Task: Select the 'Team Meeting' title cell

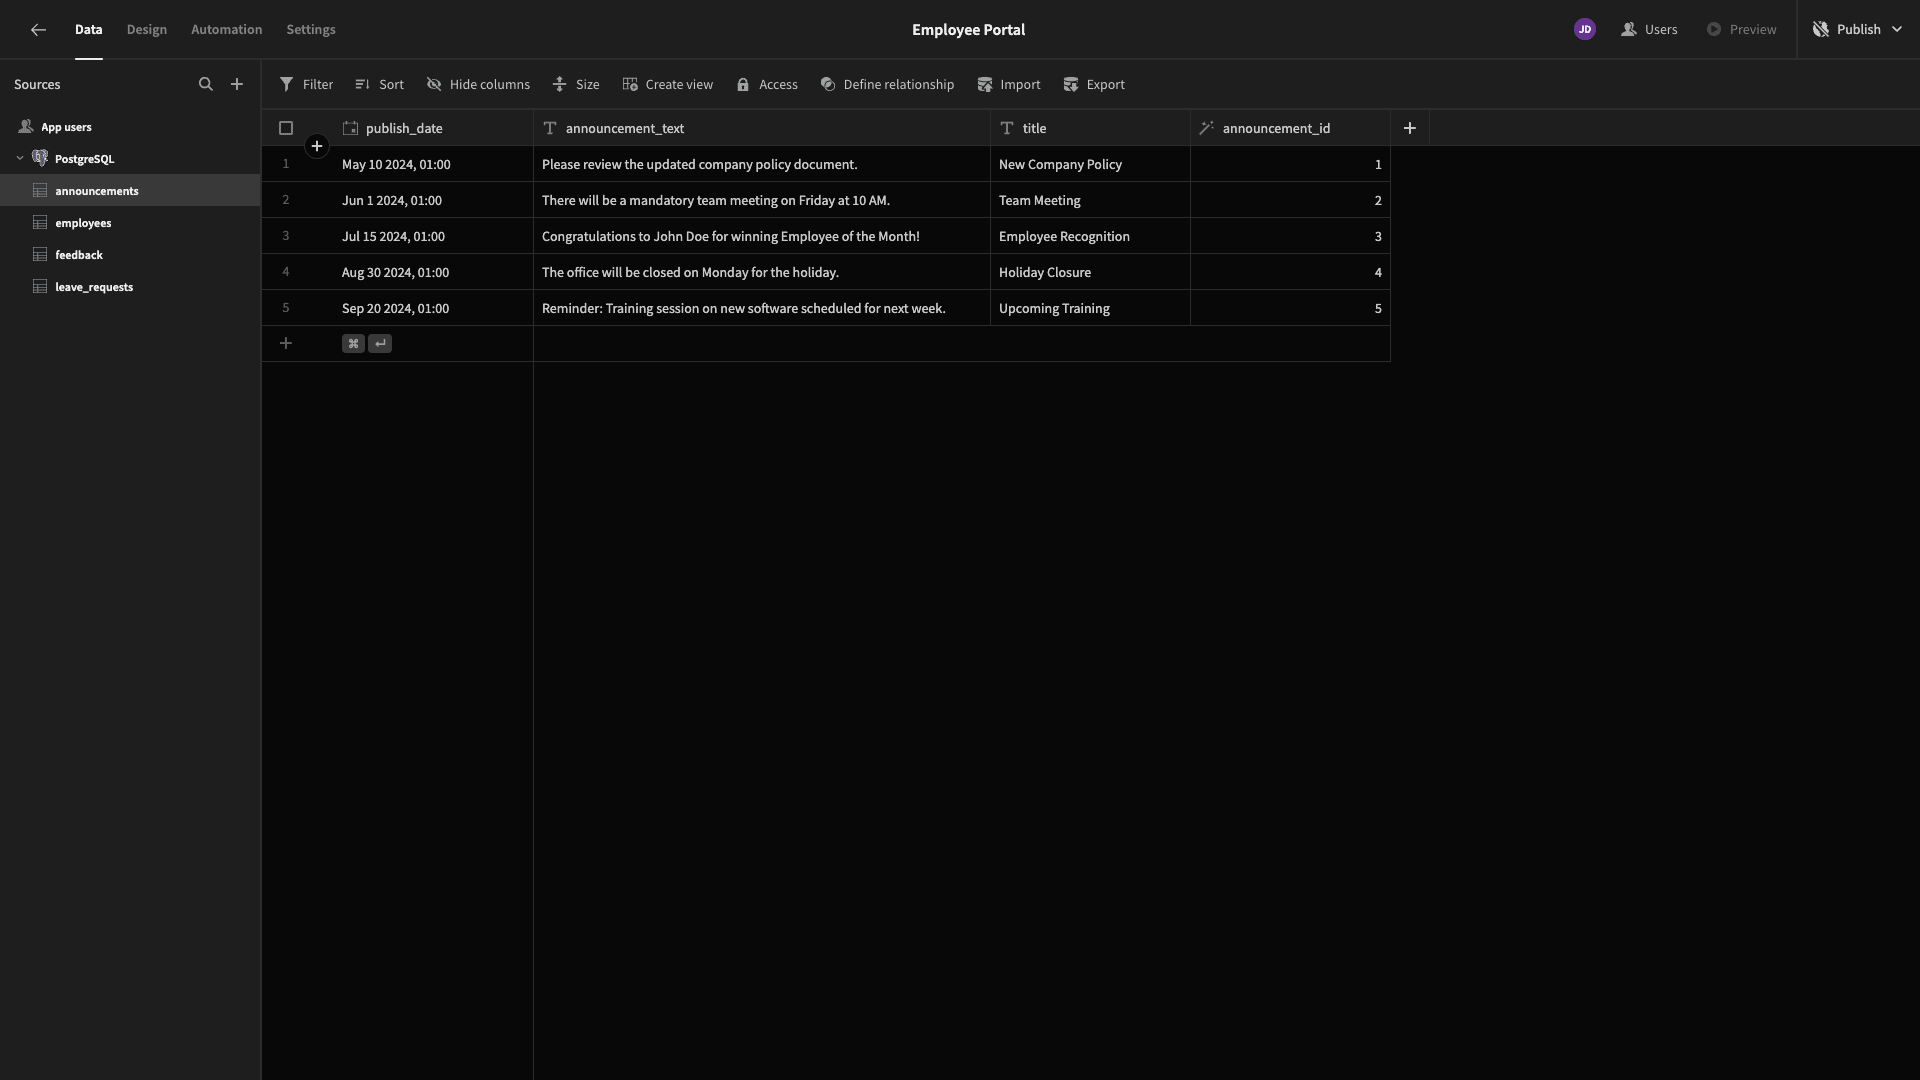Action: pos(1090,200)
